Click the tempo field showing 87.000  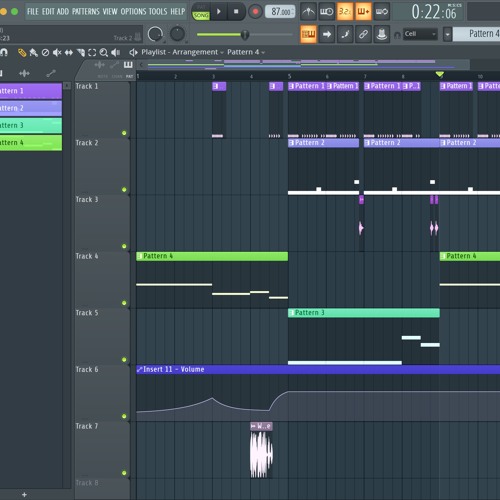[280, 12]
